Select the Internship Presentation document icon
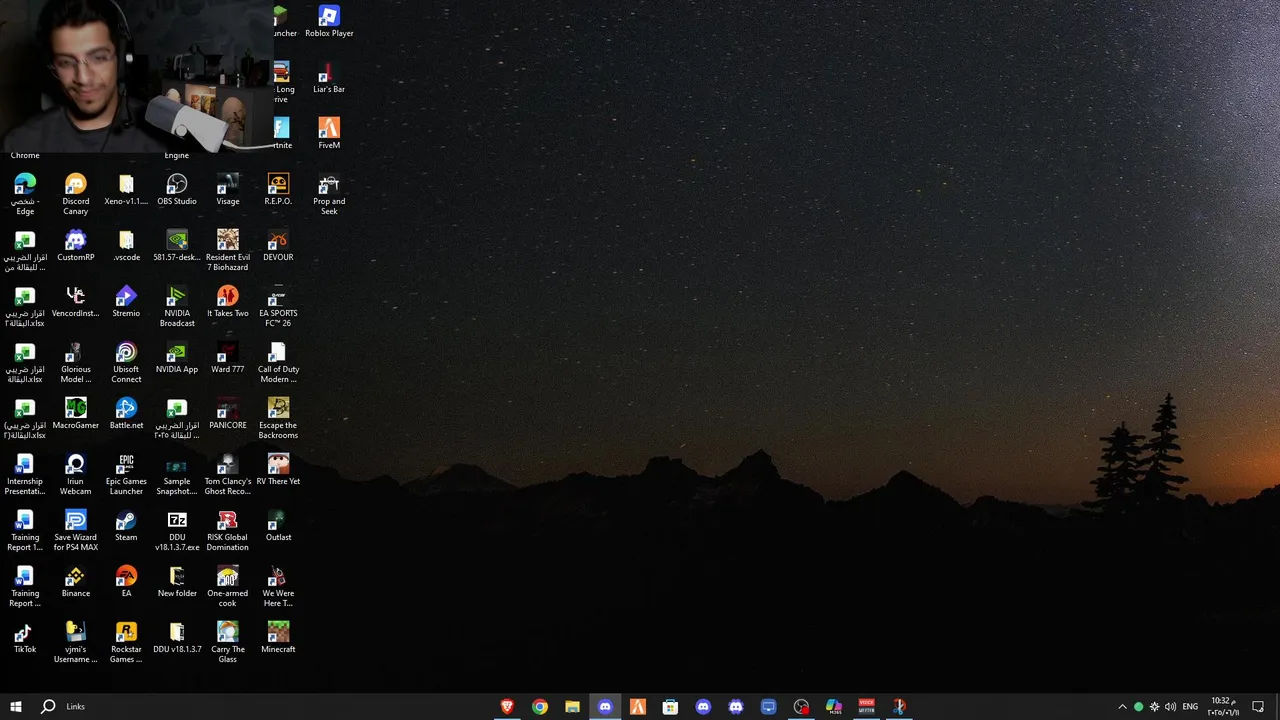This screenshot has width=1280, height=720. click(25, 474)
